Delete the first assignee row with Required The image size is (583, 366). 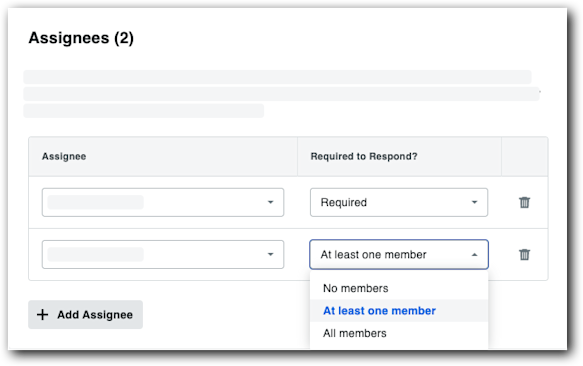click(x=524, y=202)
